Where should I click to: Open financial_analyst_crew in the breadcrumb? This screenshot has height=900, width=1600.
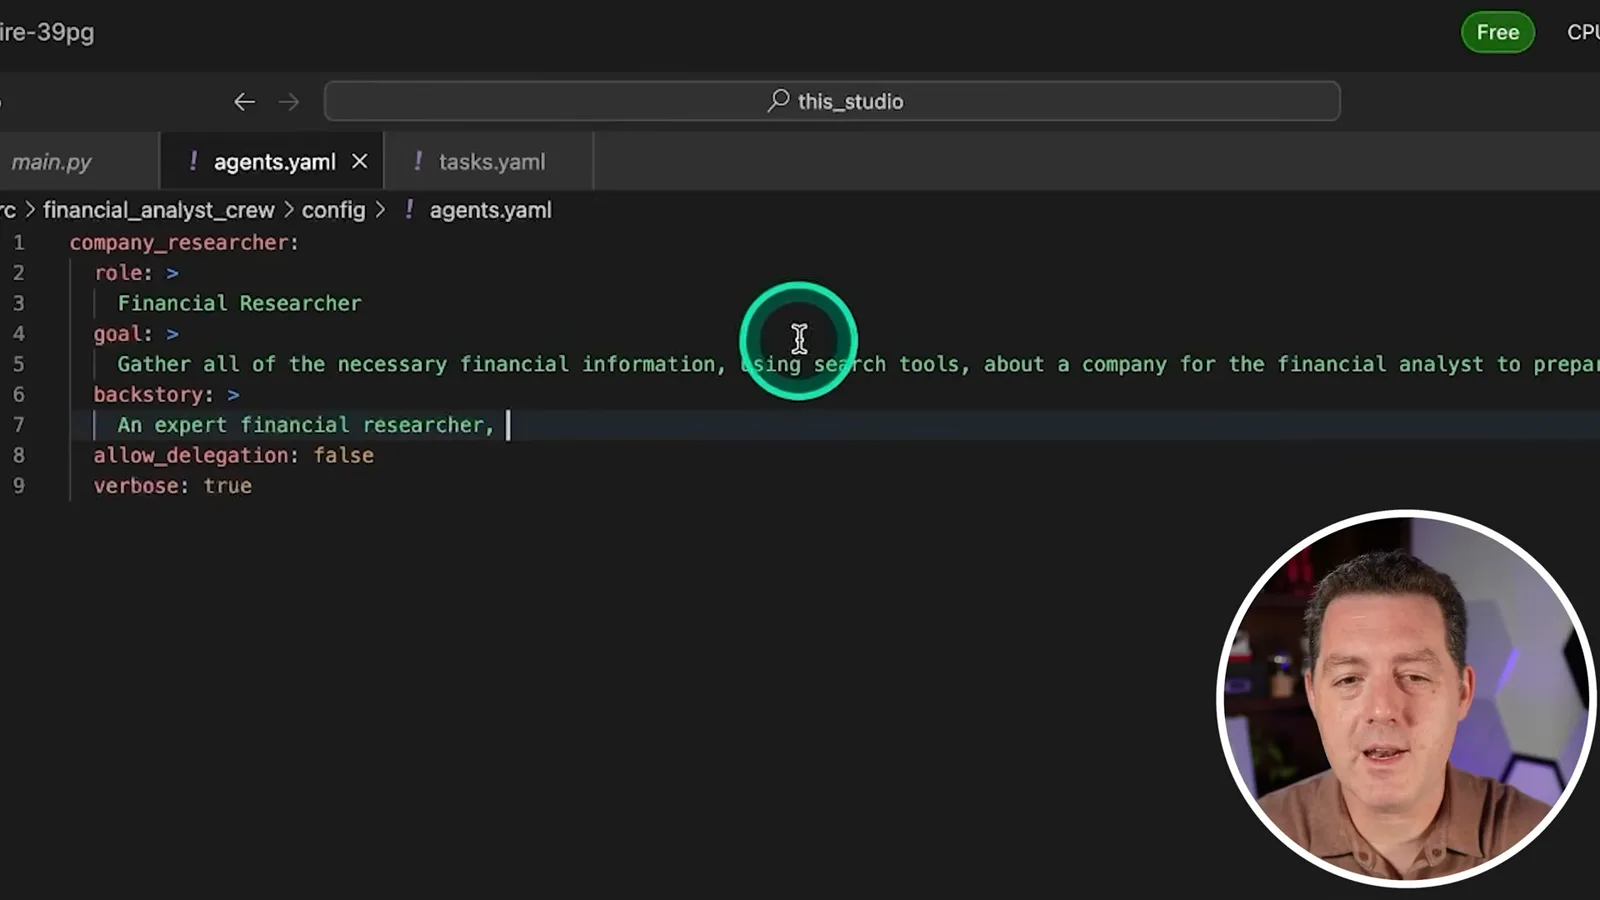coord(158,210)
